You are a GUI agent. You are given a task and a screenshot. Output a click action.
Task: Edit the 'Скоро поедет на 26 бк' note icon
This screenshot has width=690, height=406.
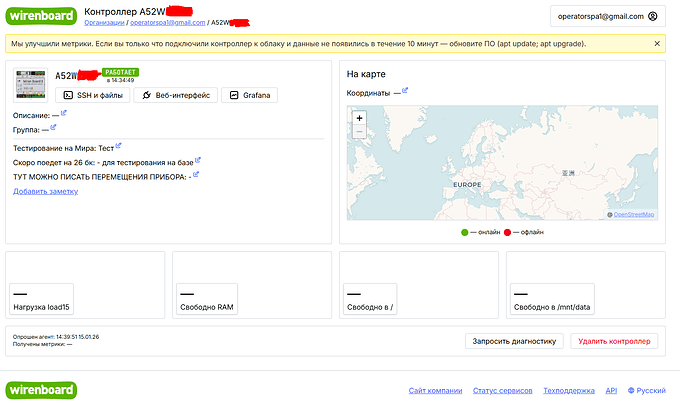[198, 160]
